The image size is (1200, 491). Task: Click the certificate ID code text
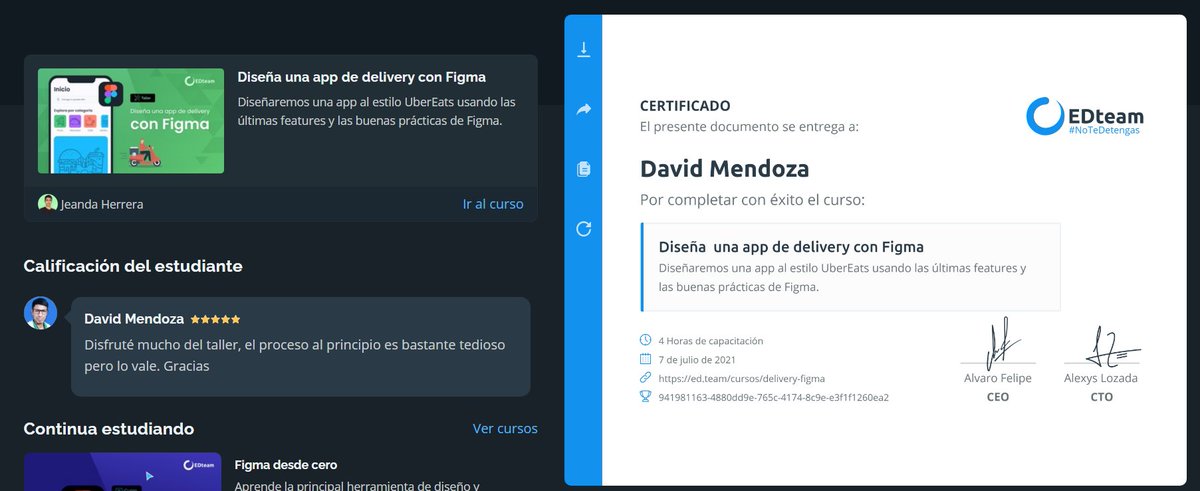(774, 397)
